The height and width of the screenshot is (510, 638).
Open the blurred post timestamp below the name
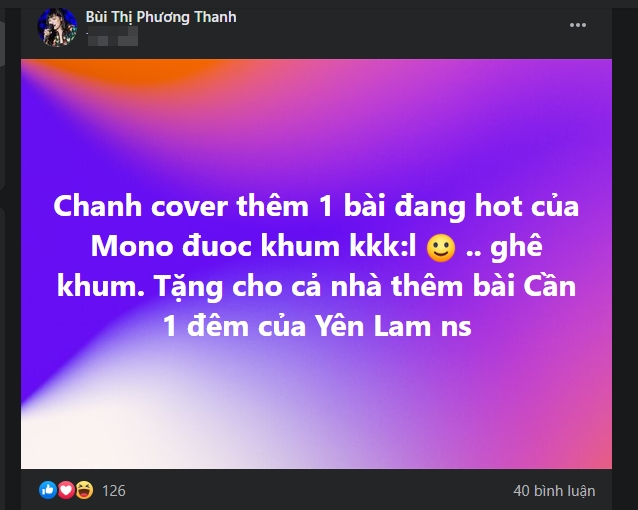tap(112, 36)
